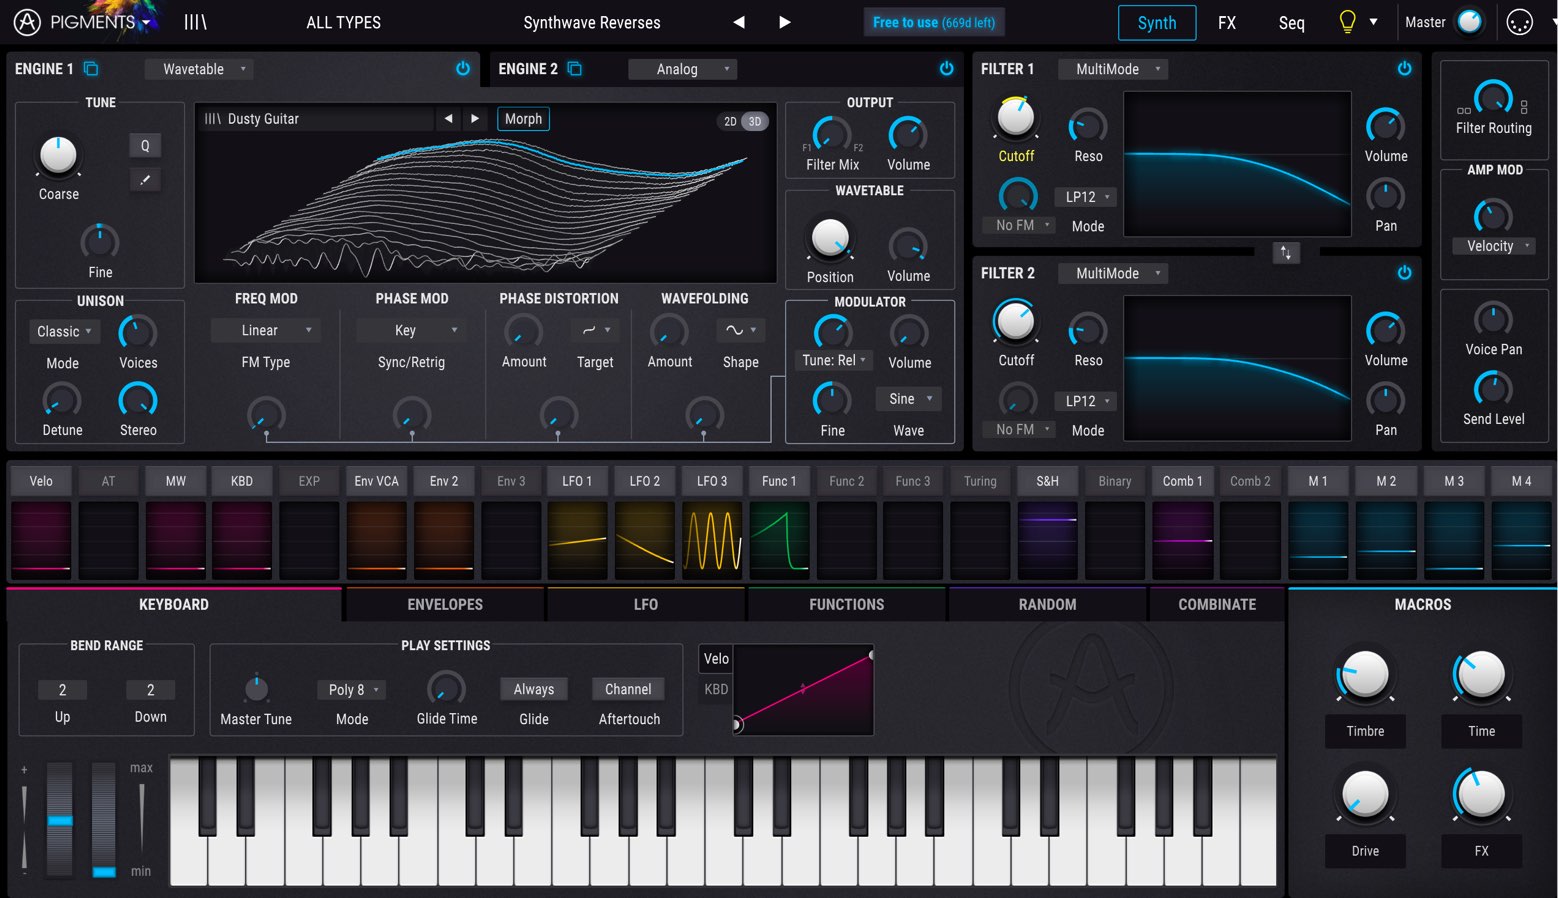1558x898 pixels.
Task: Toggle Filter 2 power button
Action: click(1405, 272)
